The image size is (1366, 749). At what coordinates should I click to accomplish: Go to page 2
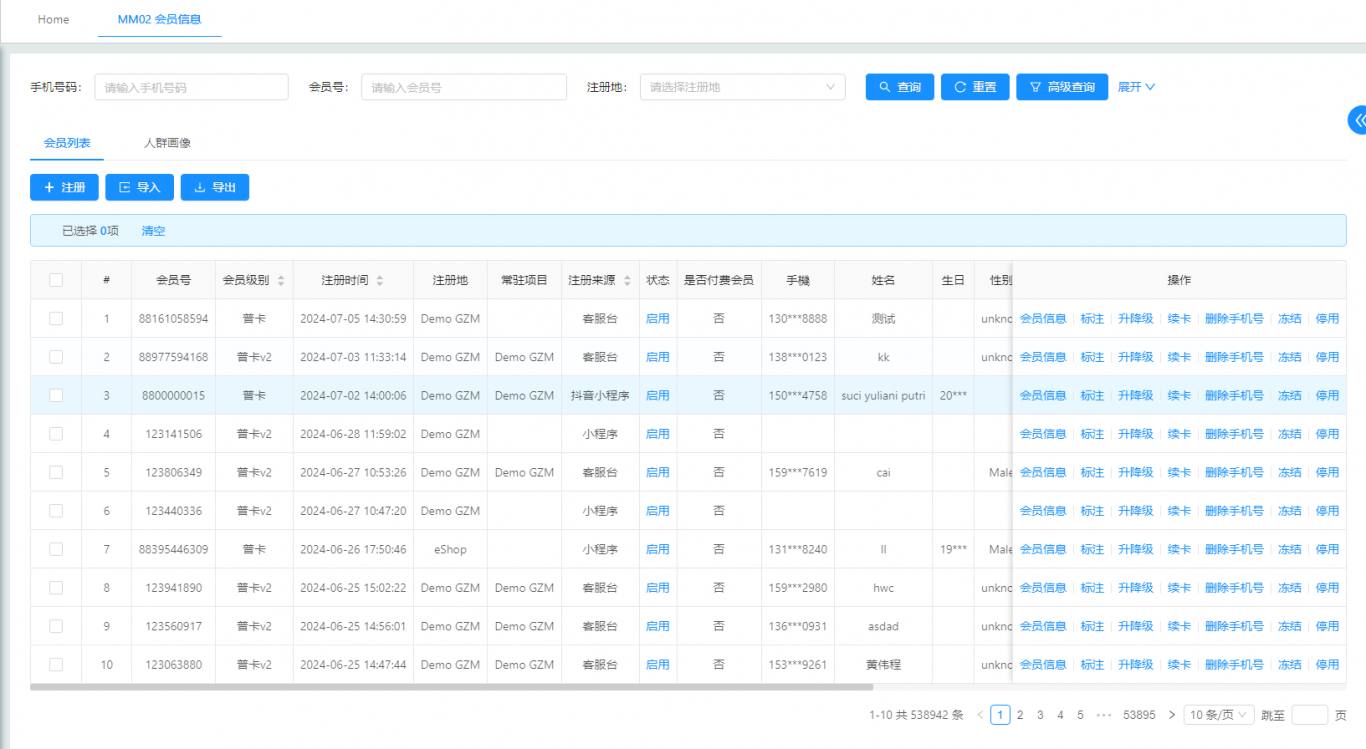click(x=1020, y=715)
